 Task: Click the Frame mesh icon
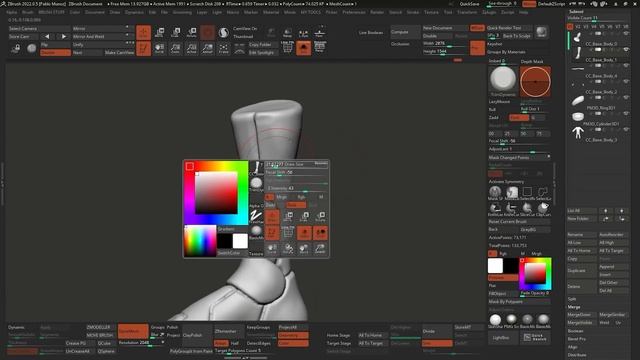(x=224, y=49)
